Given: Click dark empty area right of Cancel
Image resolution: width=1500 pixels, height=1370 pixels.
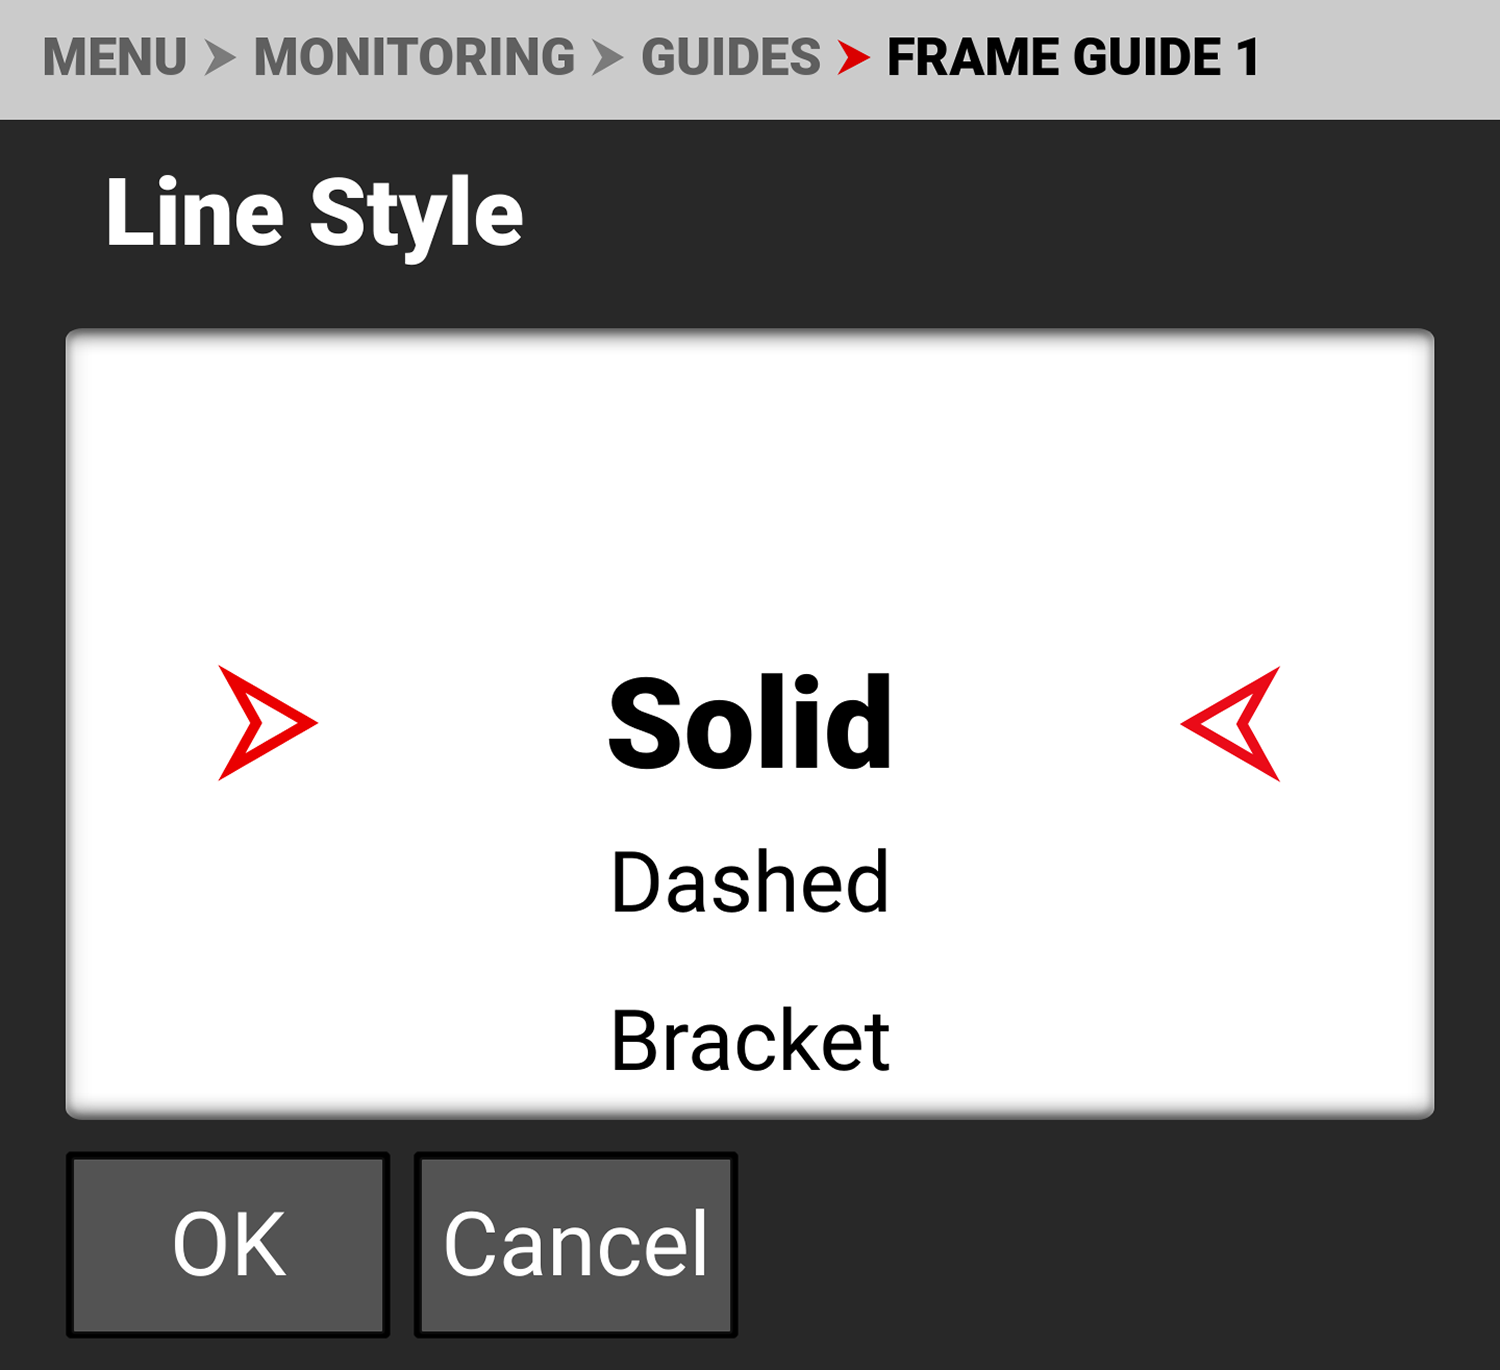Looking at the screenshot, I should (x=1100, y=1244).
